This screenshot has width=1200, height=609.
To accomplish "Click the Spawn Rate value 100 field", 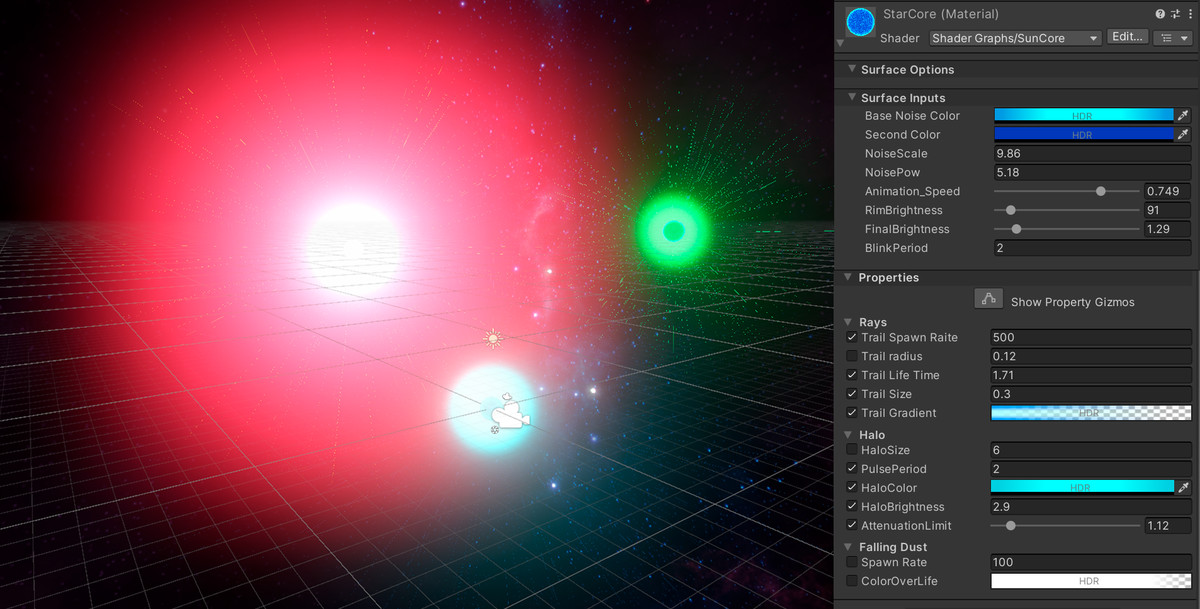I will [1091, 563].
